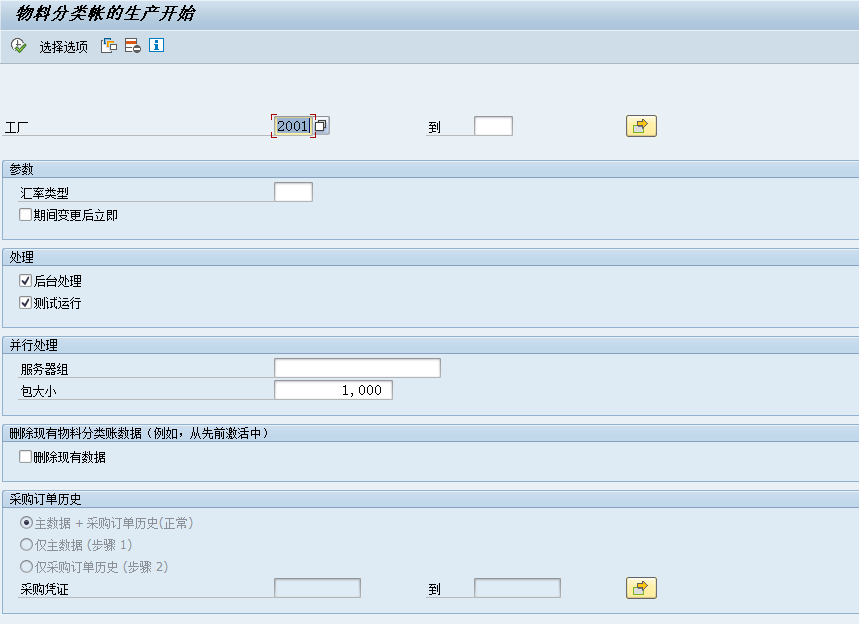Uncheck 测试运行 checkbox
Screen dimensions: 859x624
tap(25, 303)
